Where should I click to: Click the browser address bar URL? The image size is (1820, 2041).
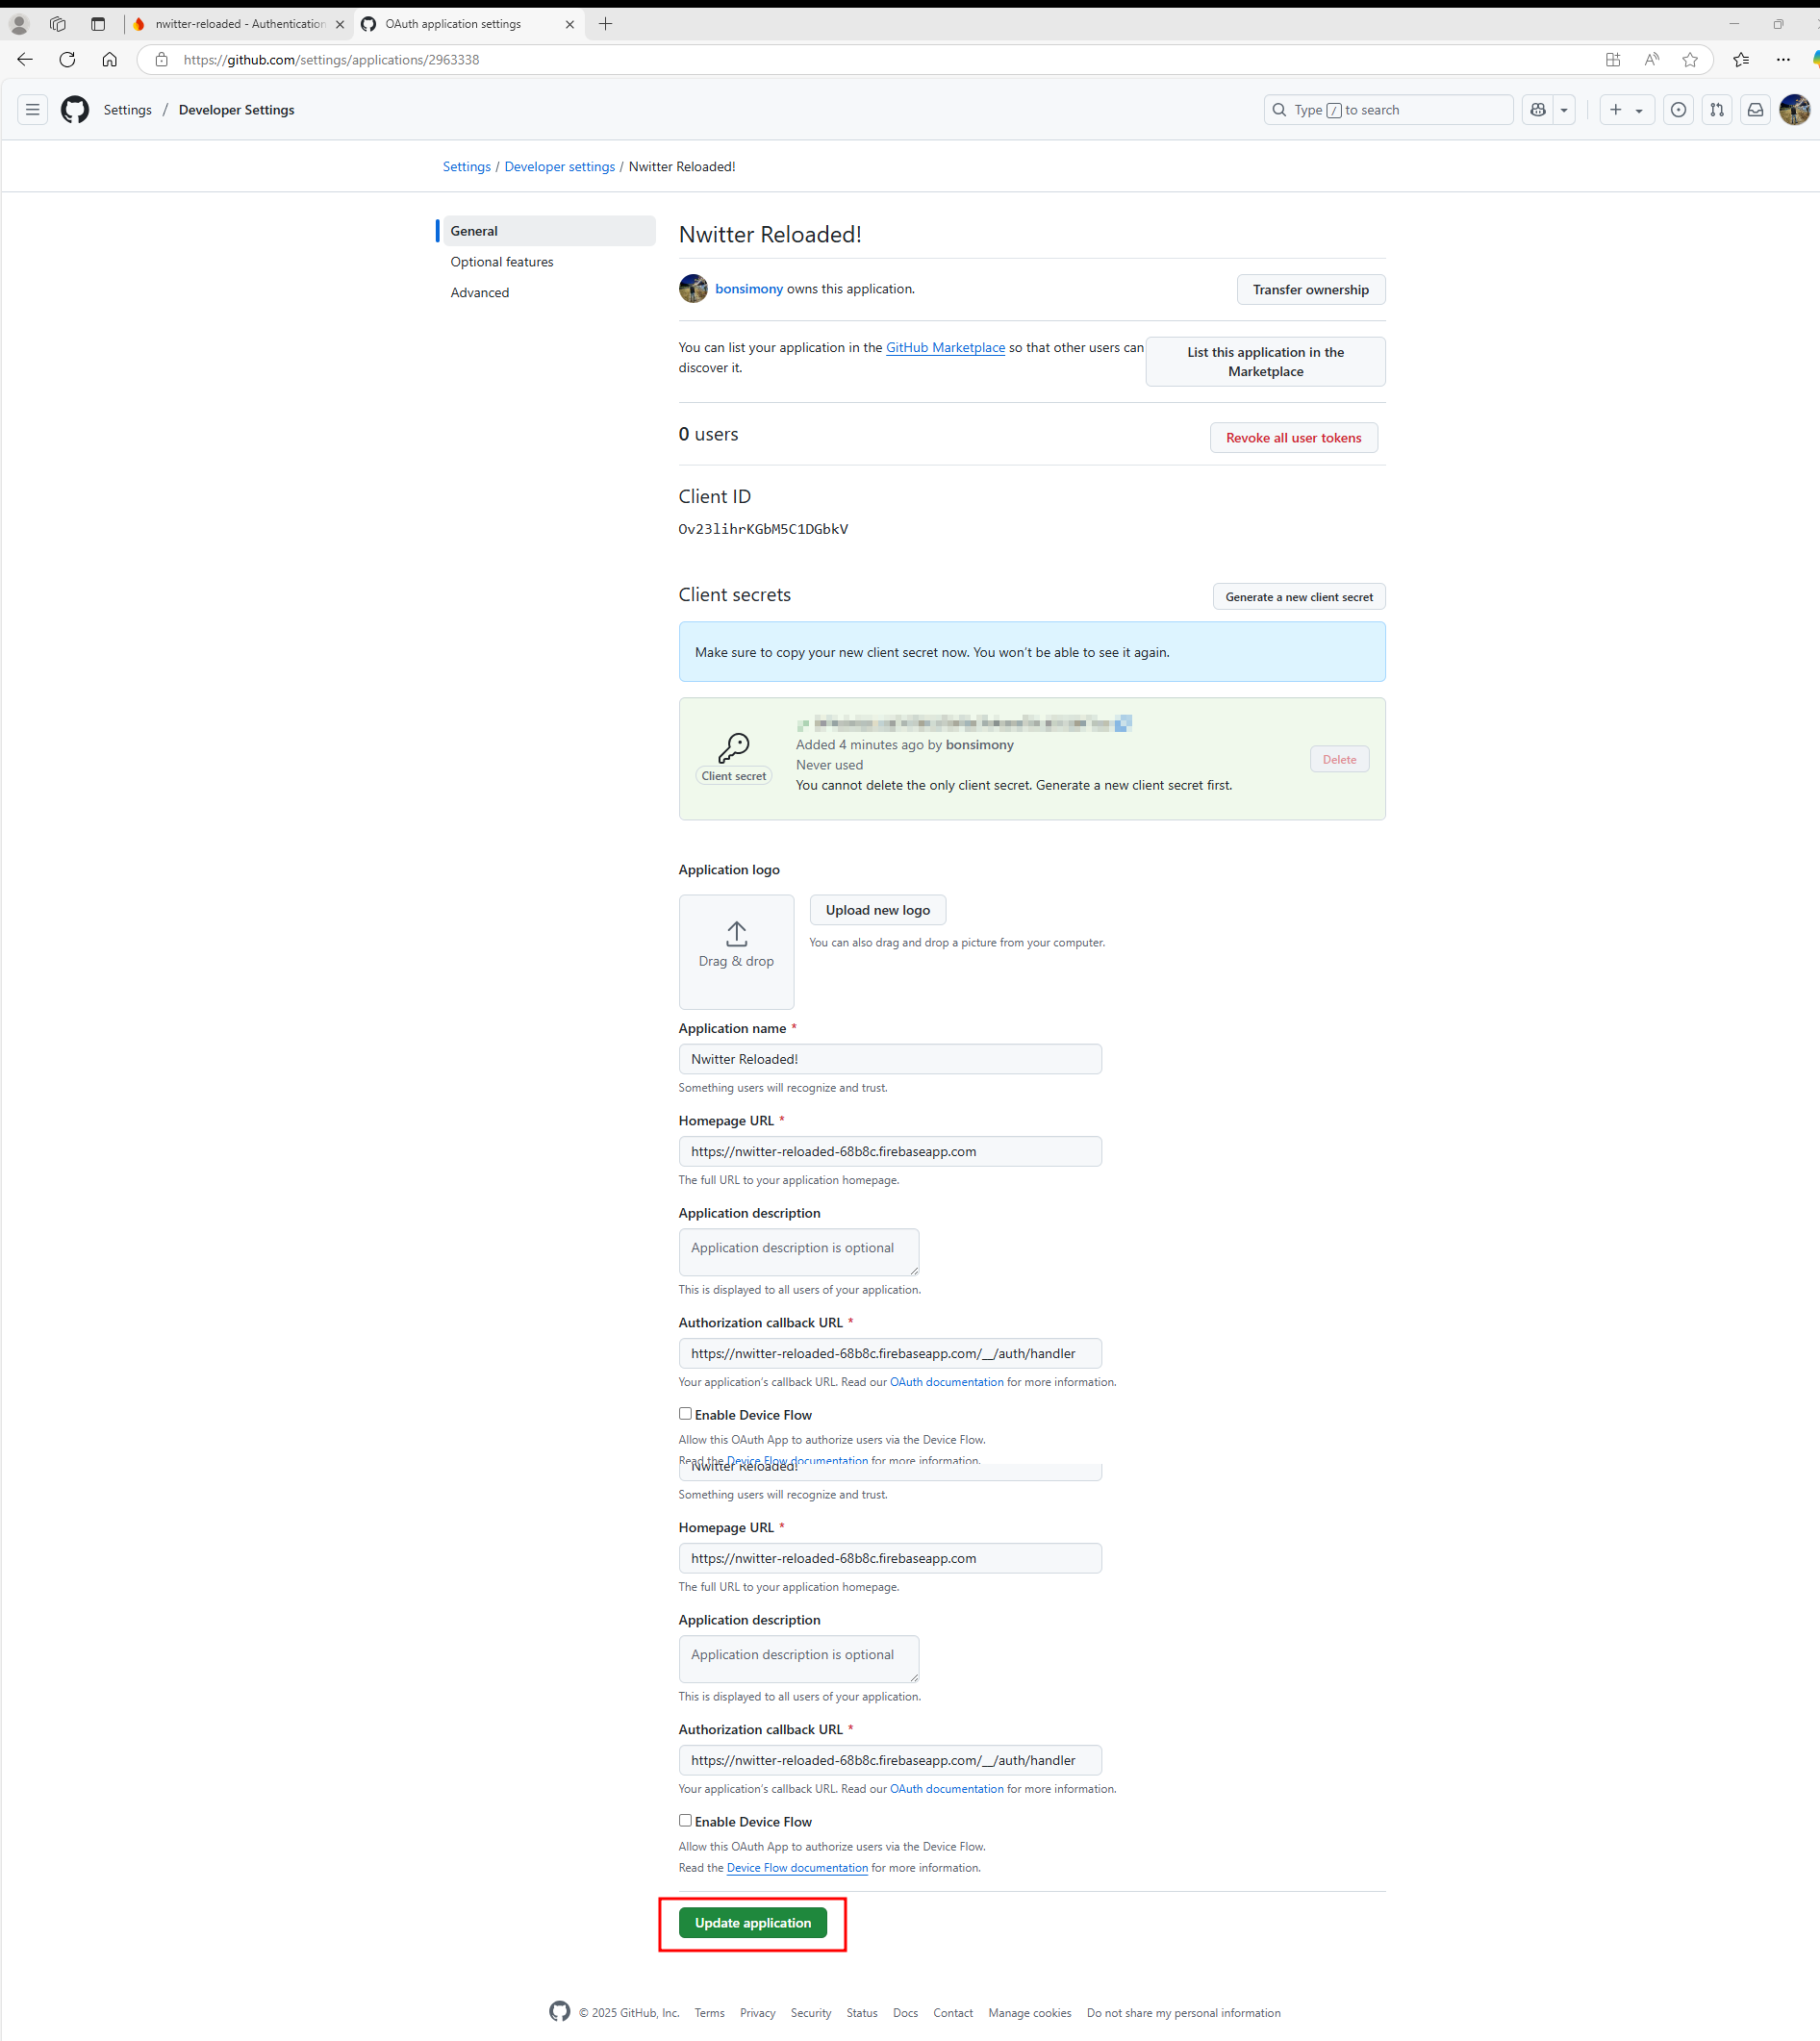(331, 60)
